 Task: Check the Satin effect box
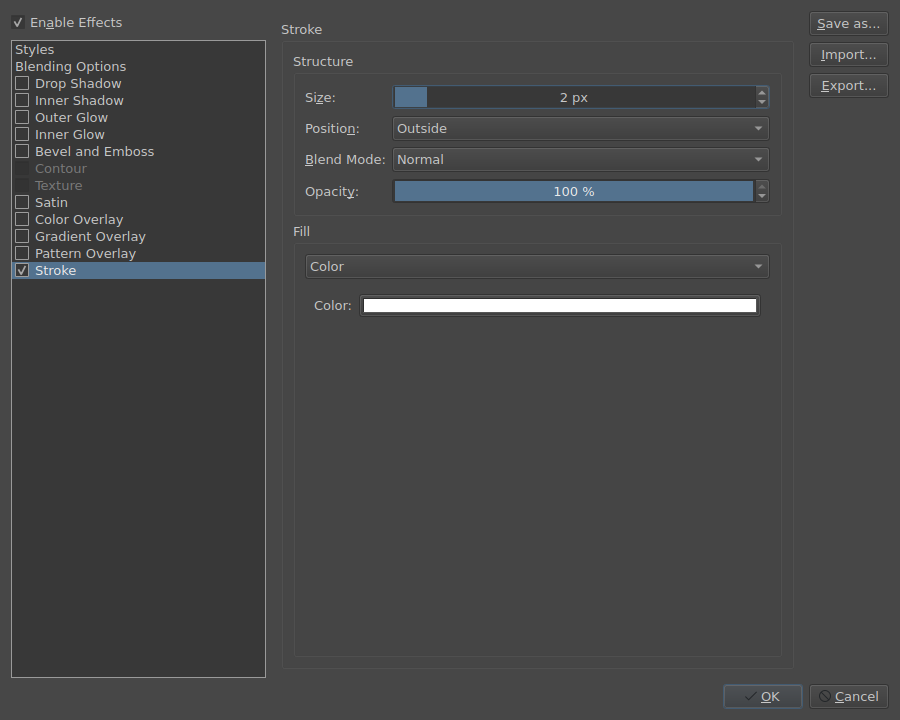pos(22,202)
